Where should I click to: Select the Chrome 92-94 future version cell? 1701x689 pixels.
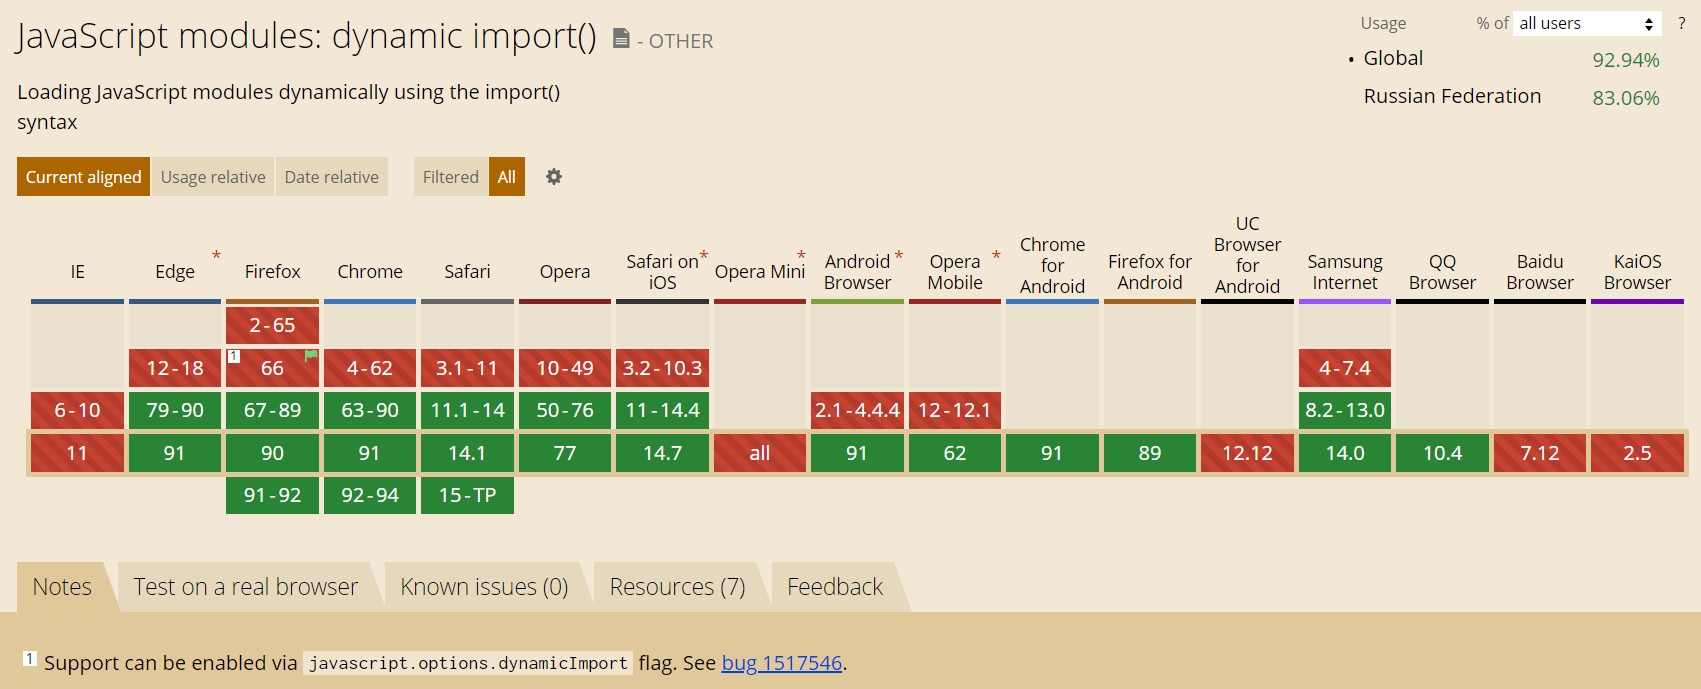(x=370, y=495)
